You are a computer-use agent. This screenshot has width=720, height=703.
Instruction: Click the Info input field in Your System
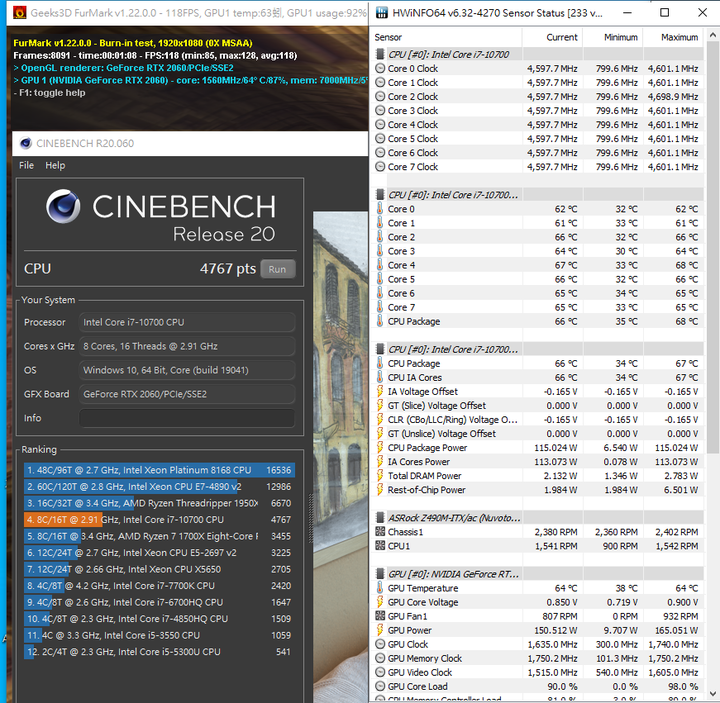click(187, 418)
